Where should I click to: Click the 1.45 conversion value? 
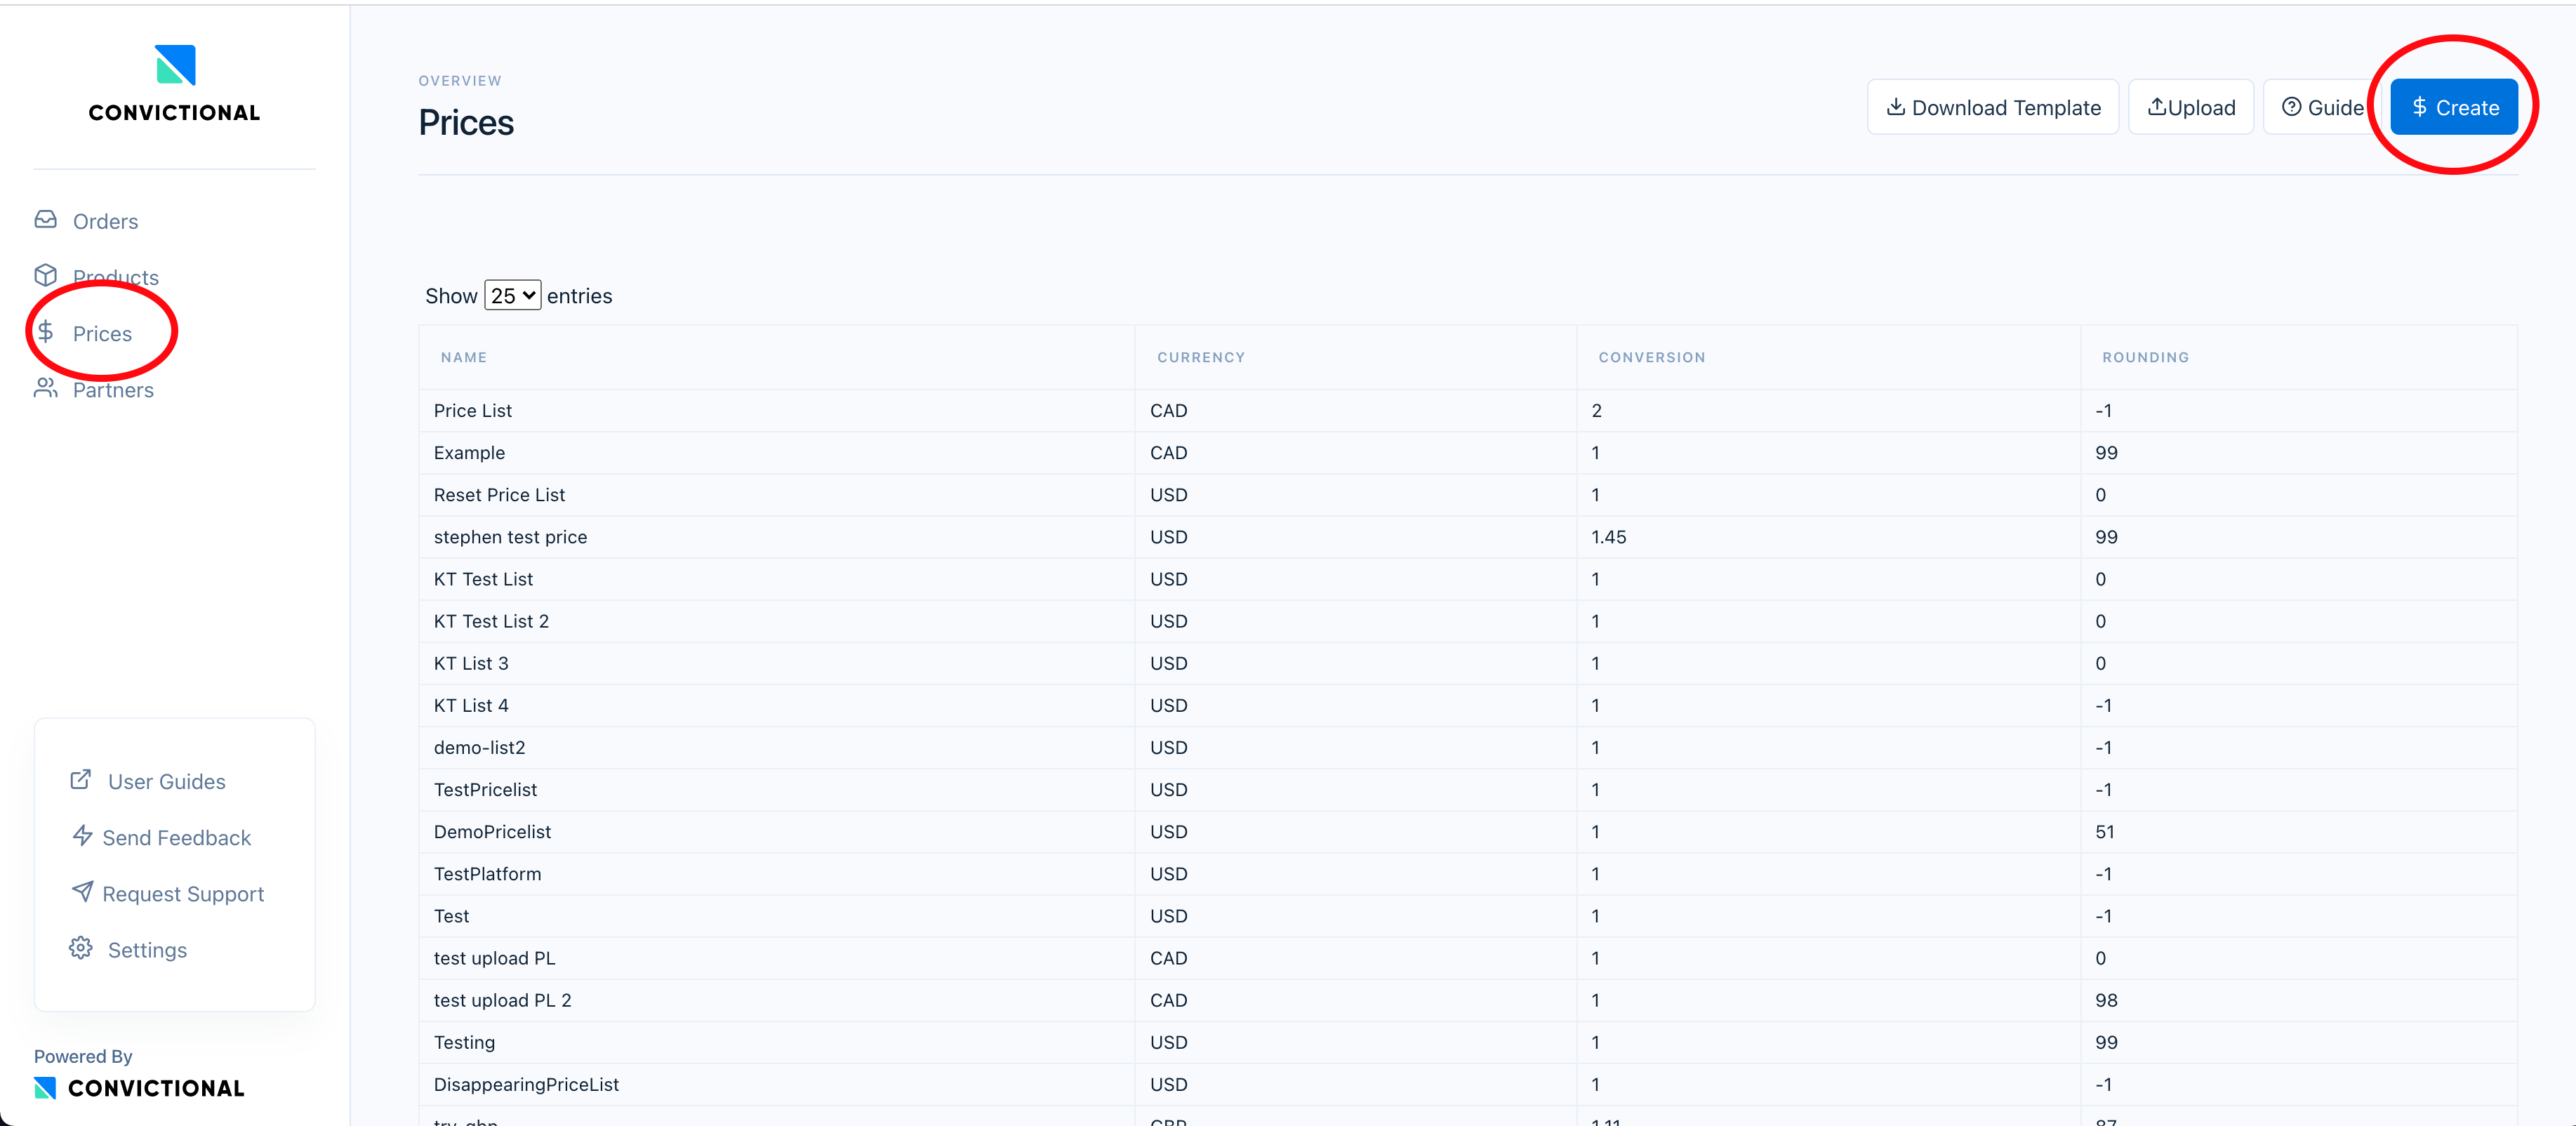coord(1608,537)
